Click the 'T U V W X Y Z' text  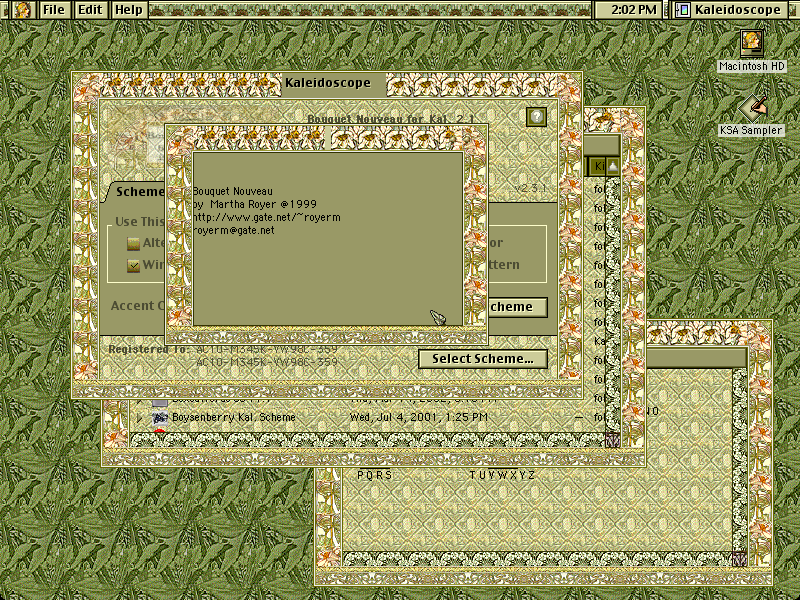click(502, 476)
